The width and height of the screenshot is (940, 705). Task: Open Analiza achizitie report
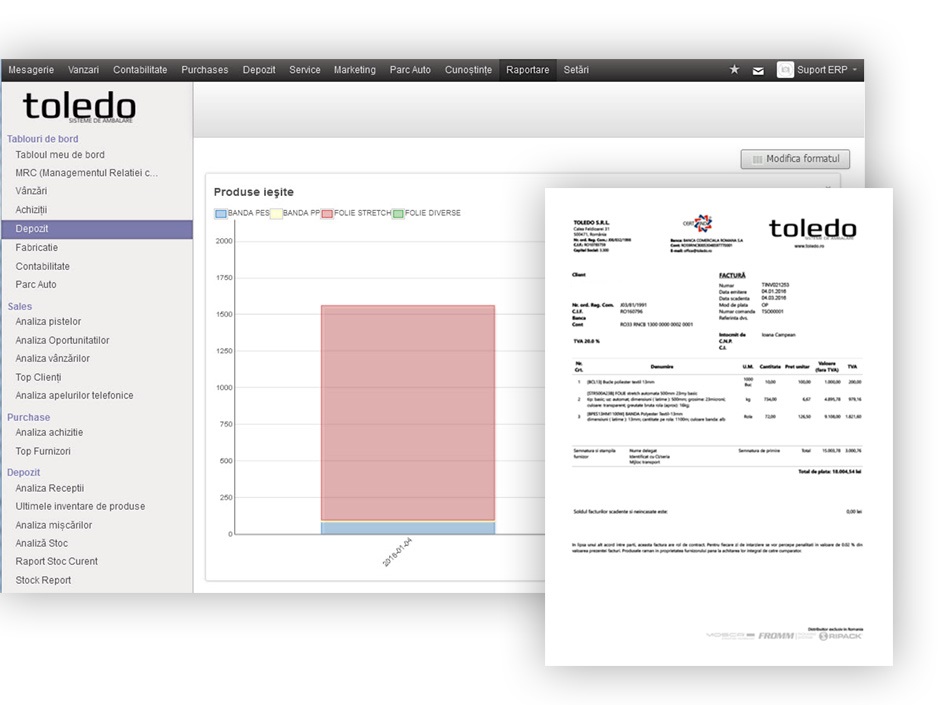point(49,432)
